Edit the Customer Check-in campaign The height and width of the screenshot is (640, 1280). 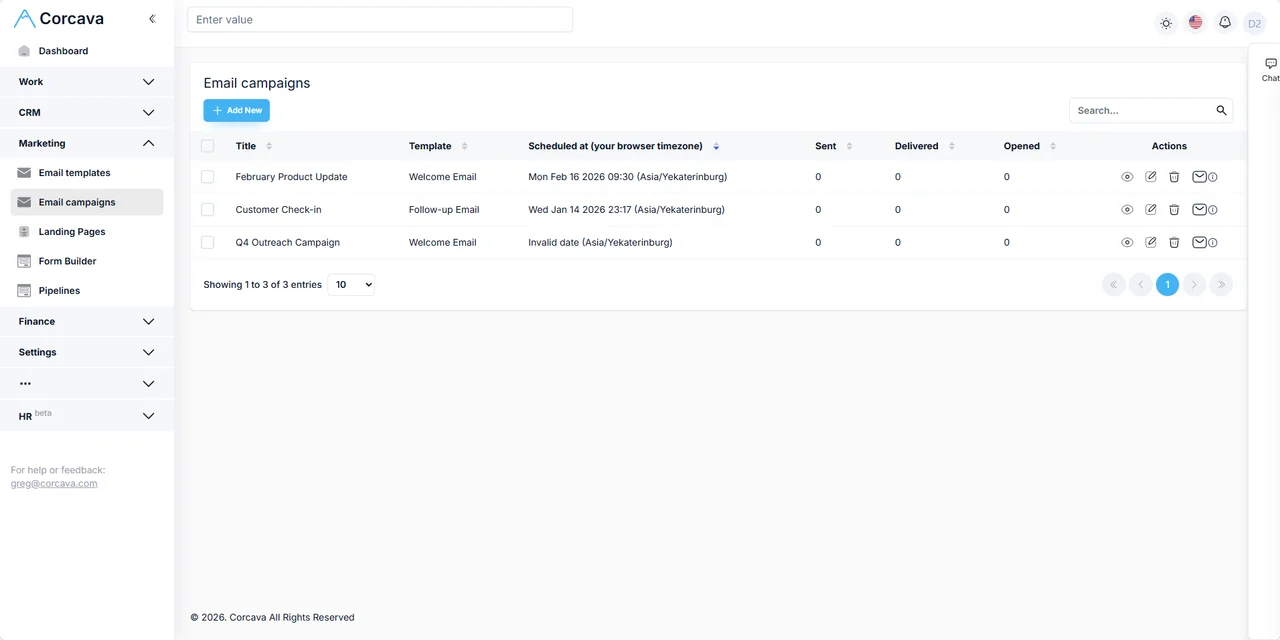point(1151,210)
